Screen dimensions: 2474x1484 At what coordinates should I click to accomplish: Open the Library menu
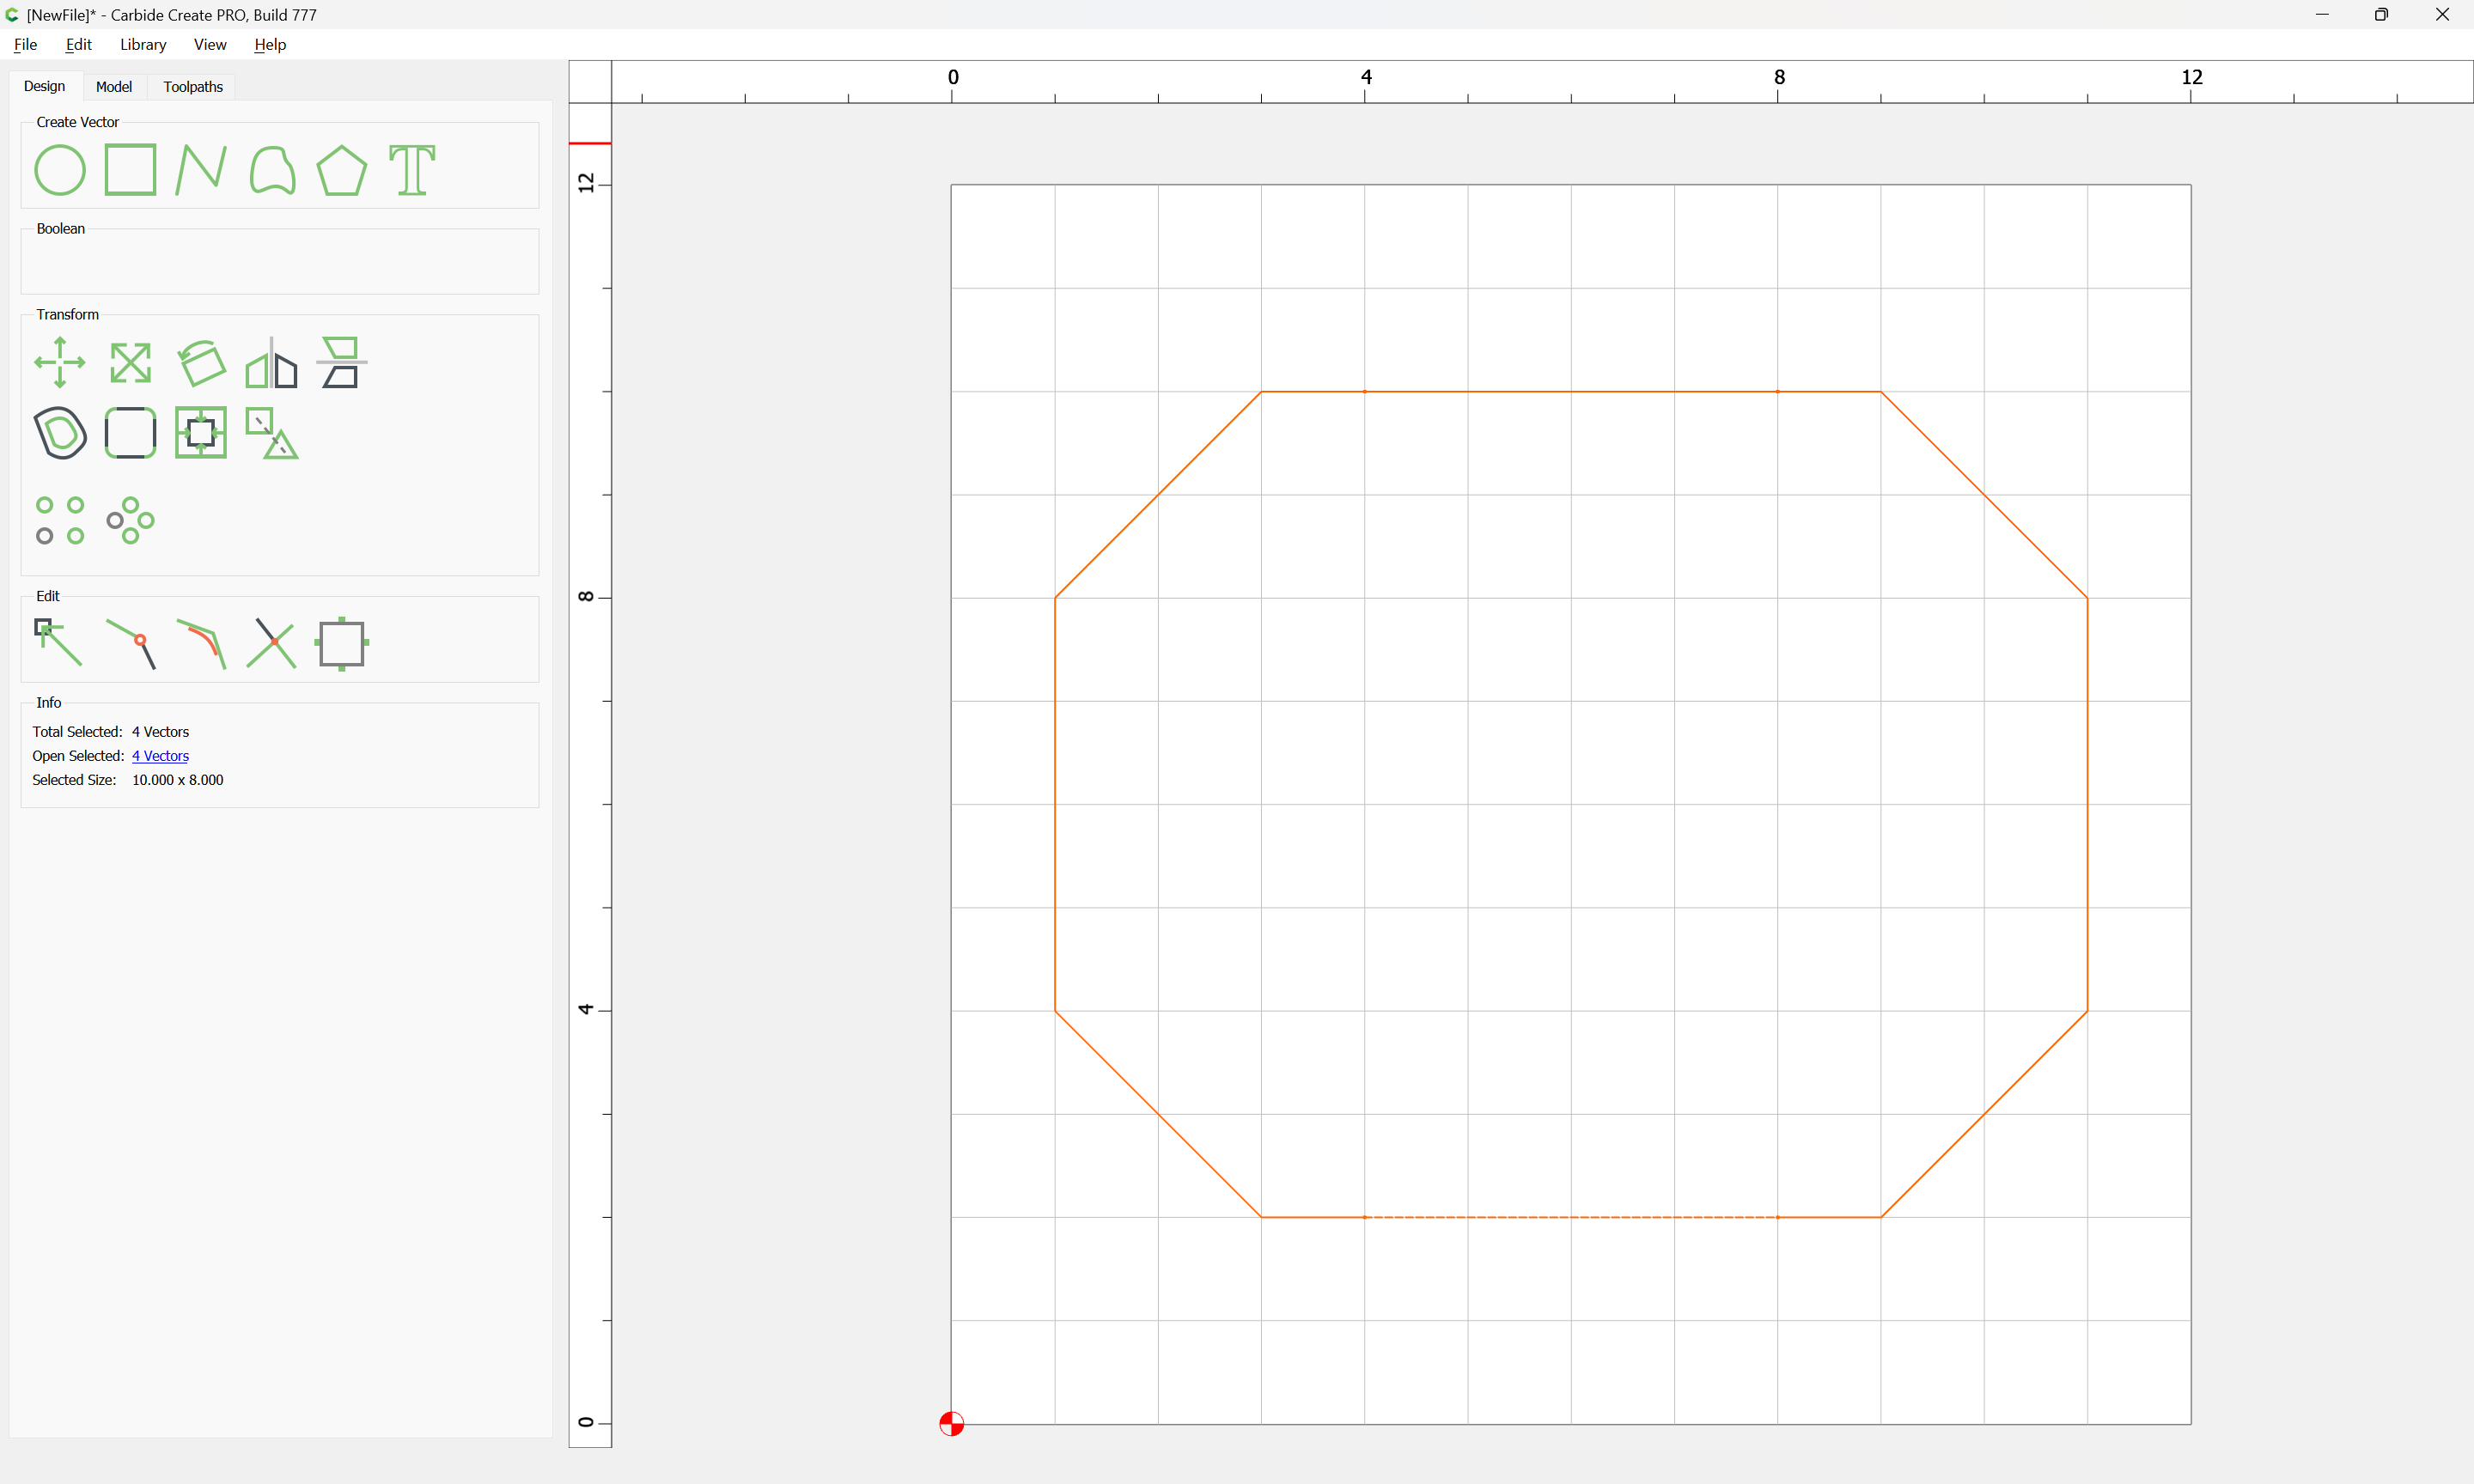pyautogui.click(x=143, y=44)
